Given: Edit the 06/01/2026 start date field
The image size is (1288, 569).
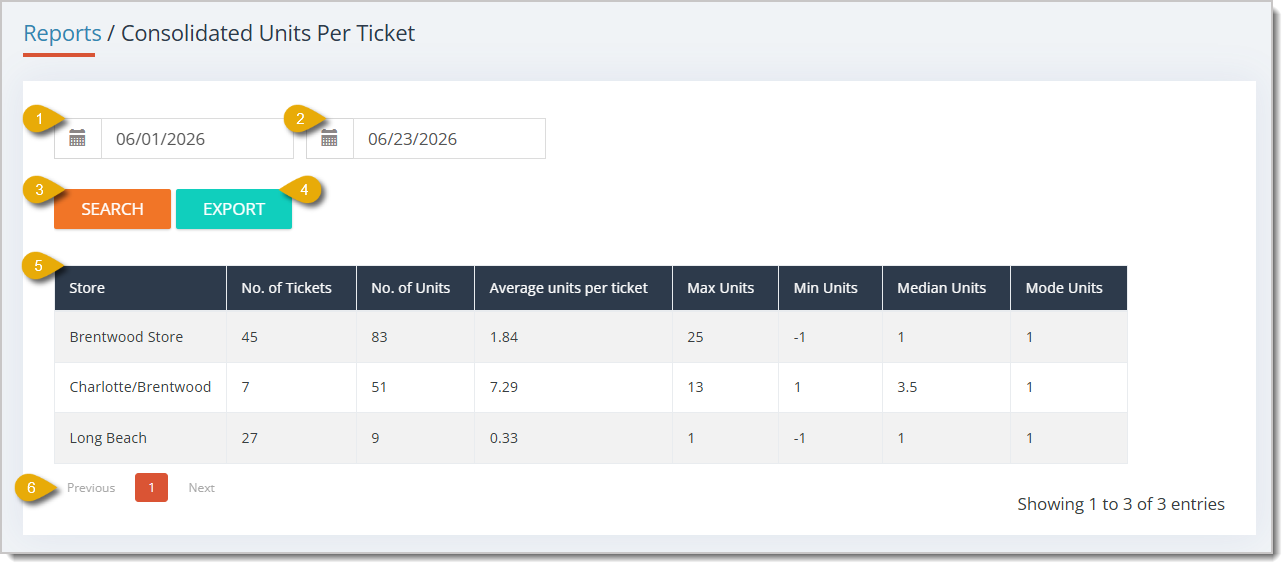Looking at the screenshot, I should (x=197, y=139).
